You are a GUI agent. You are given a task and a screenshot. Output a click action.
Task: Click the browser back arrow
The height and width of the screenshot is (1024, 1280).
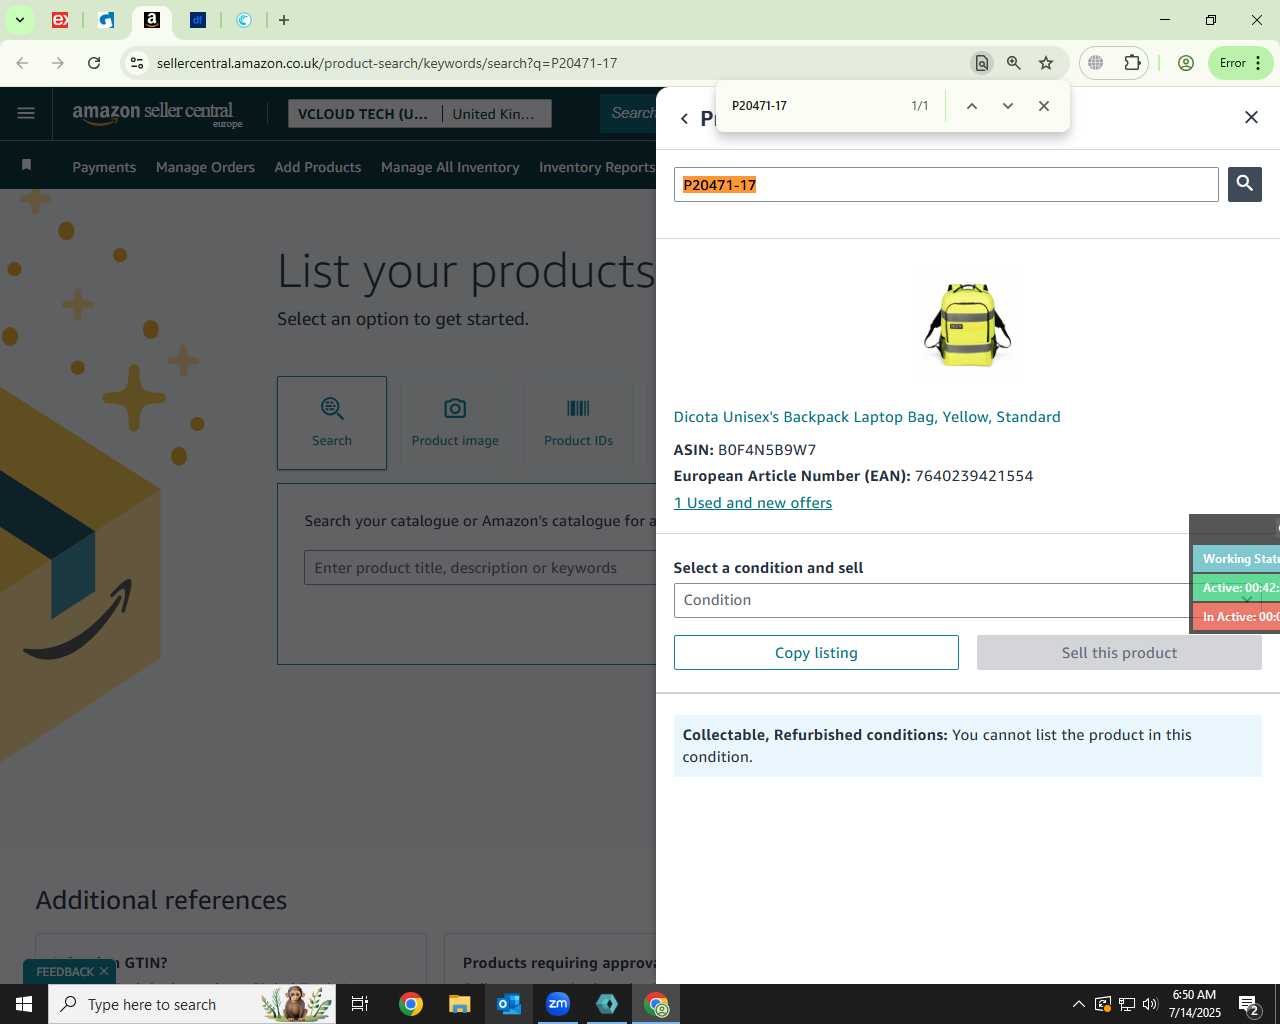click(x=22, y=63)
